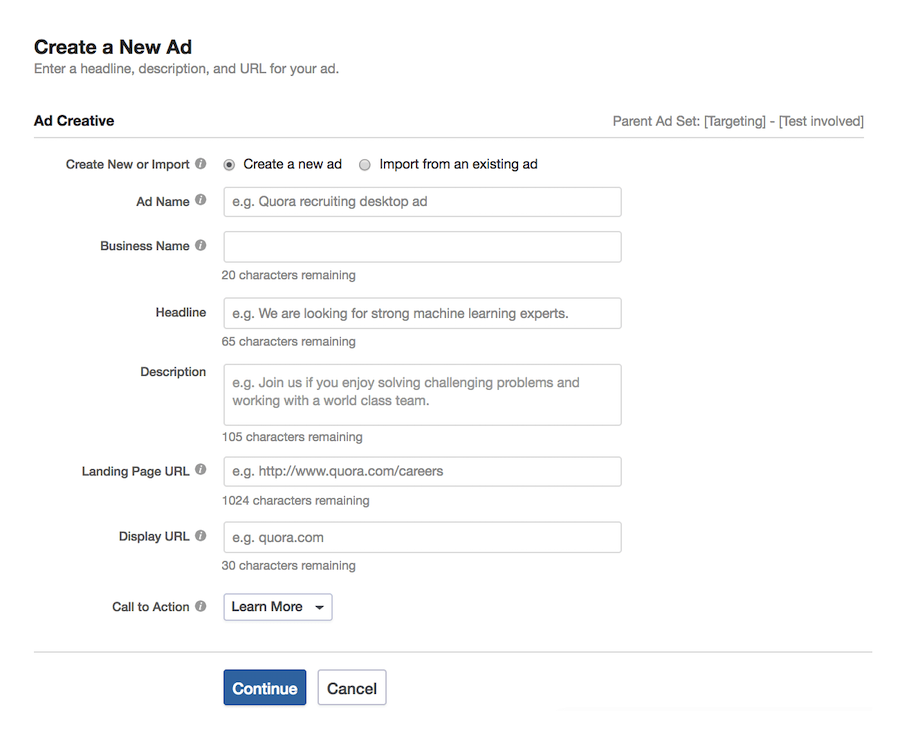The width and height of the screenshot is (900, 744).
Task: Click the Parent Ad Set text
Action: tap(737, 121)
